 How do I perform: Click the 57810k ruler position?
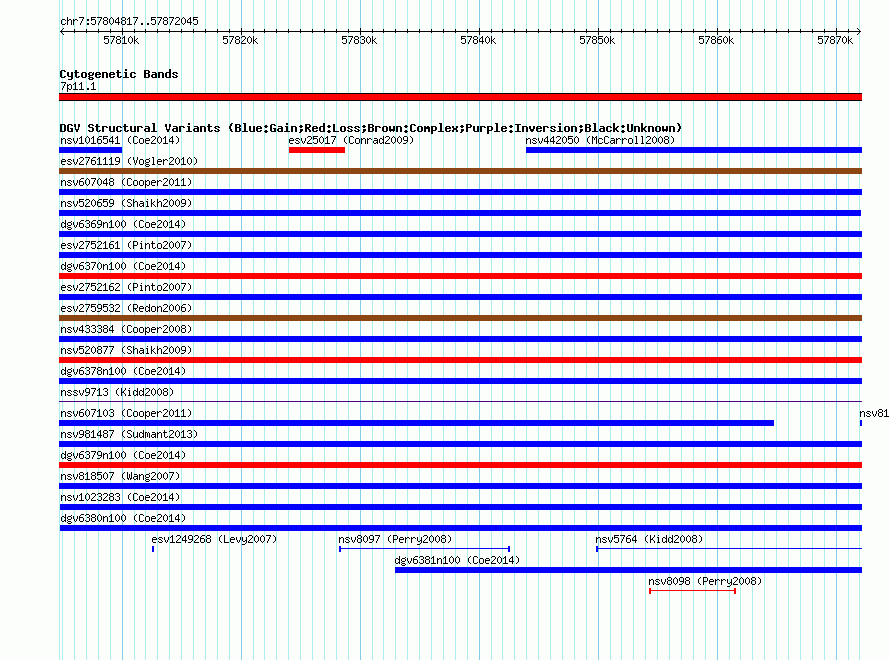pyautogui.click(x=121, y=40)
